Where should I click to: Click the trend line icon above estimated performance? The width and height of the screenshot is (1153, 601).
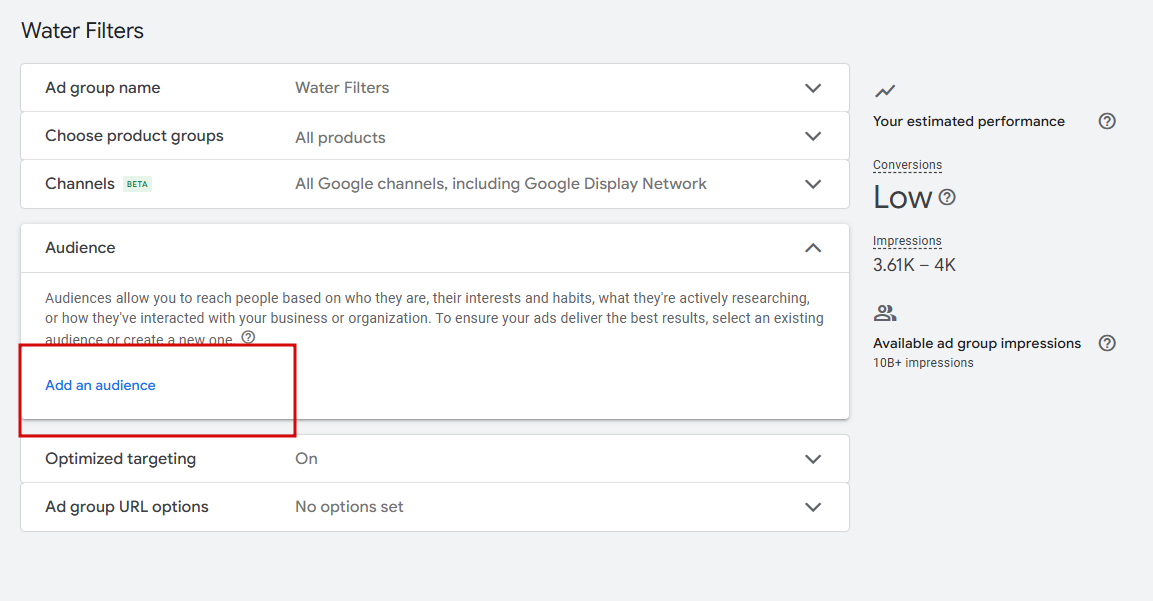(x=885, y=91)
